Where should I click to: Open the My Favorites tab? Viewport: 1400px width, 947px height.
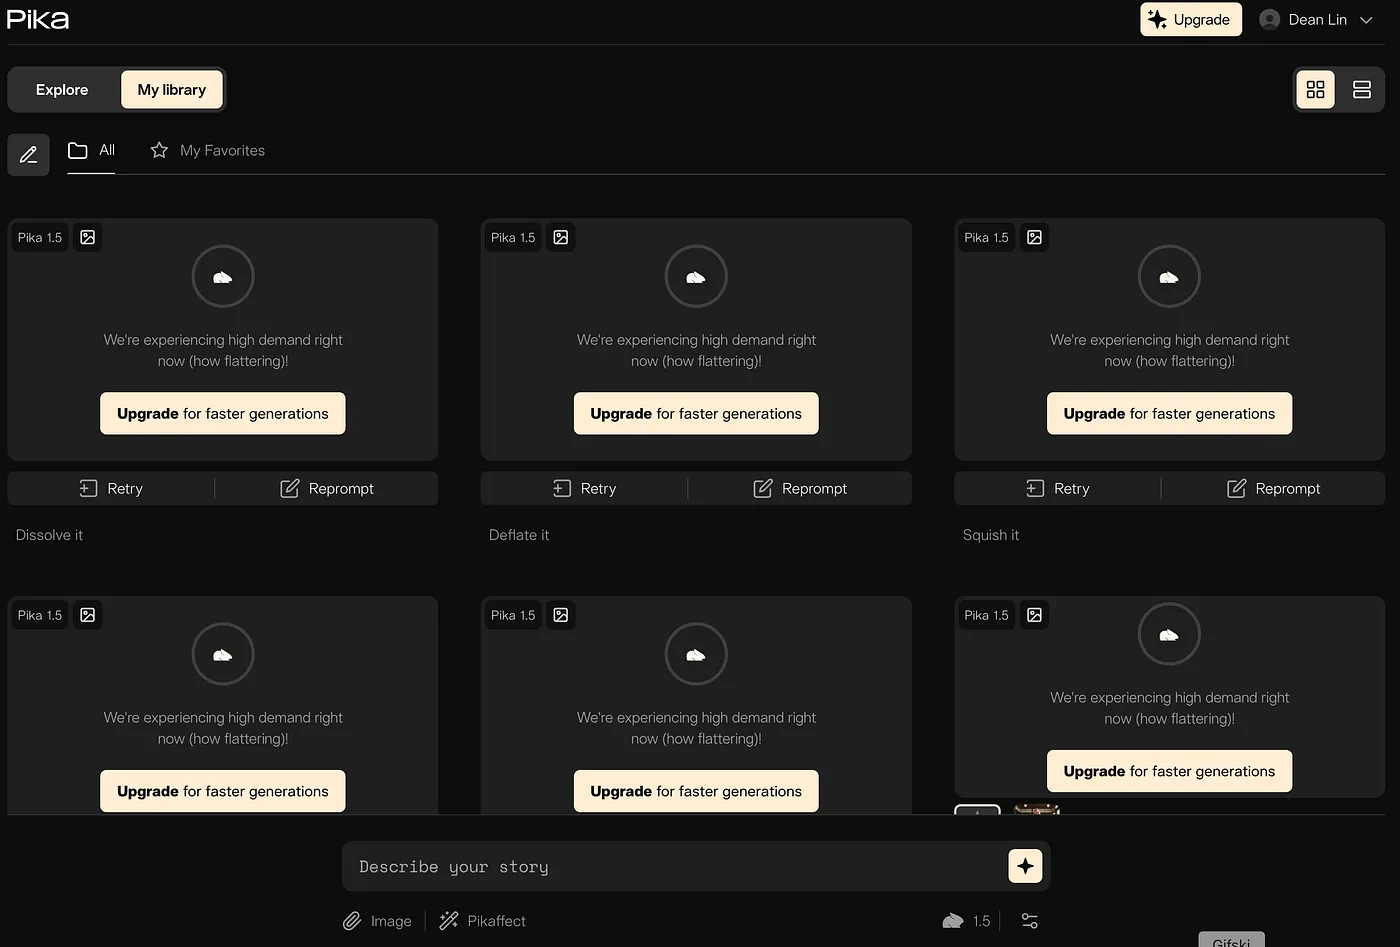pyautogui.click(x=207, y=151)
